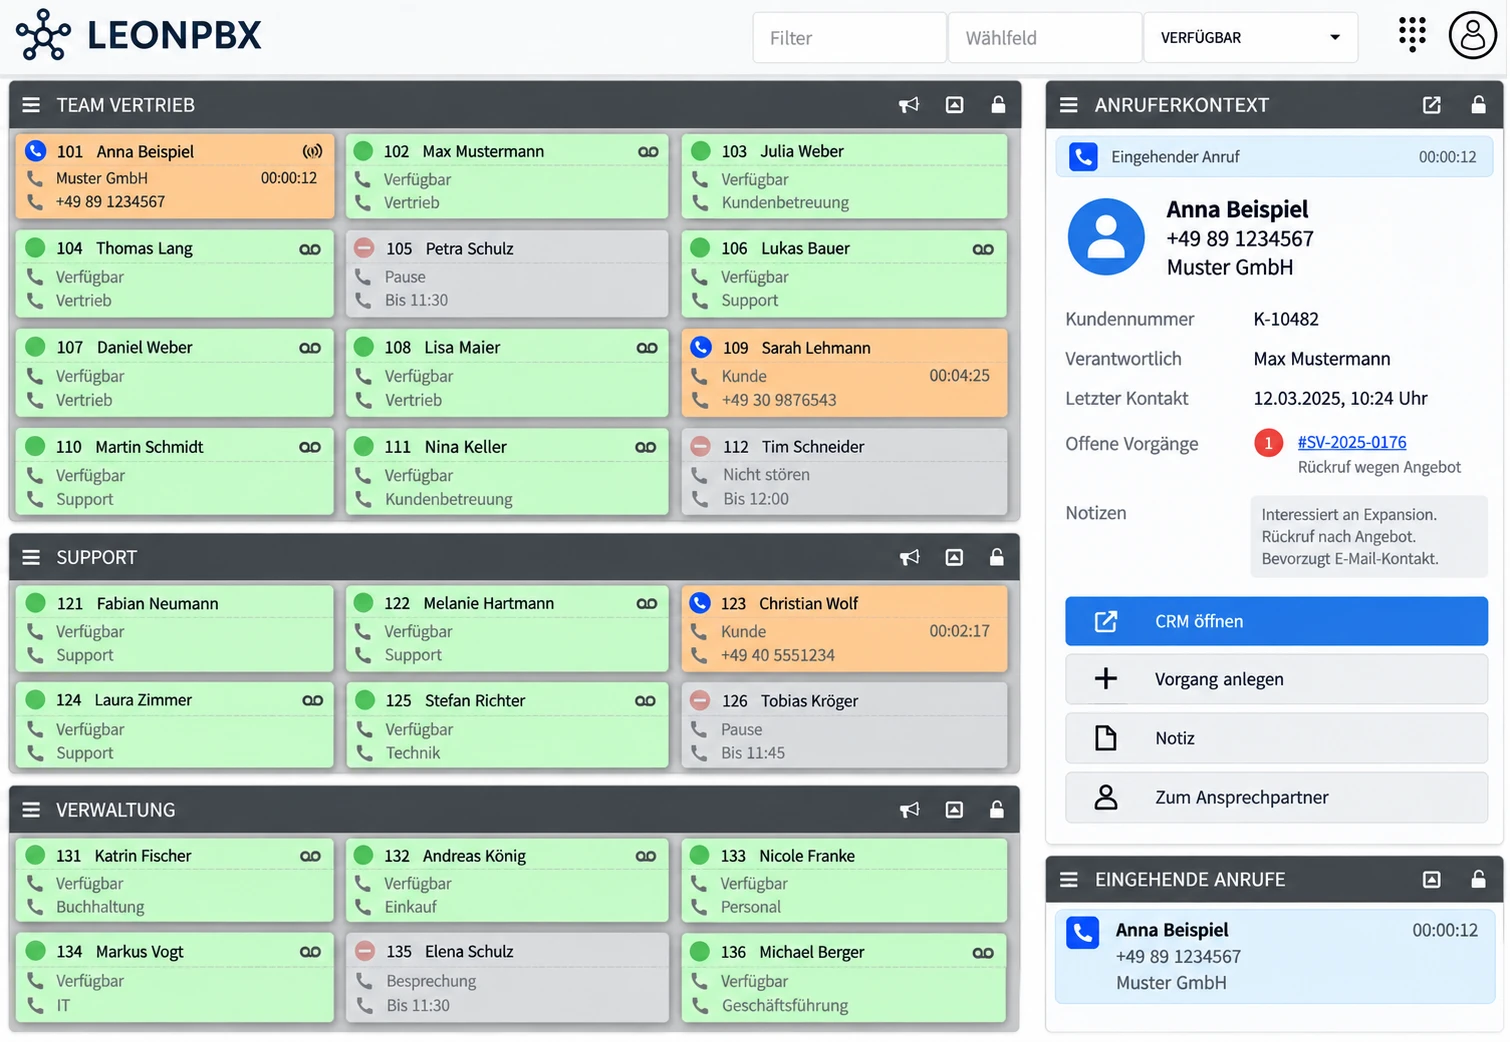Toggle the lock on Anruferkontext panel
Viewport: 1510px width, 1042px height.
click(1478, 105)
